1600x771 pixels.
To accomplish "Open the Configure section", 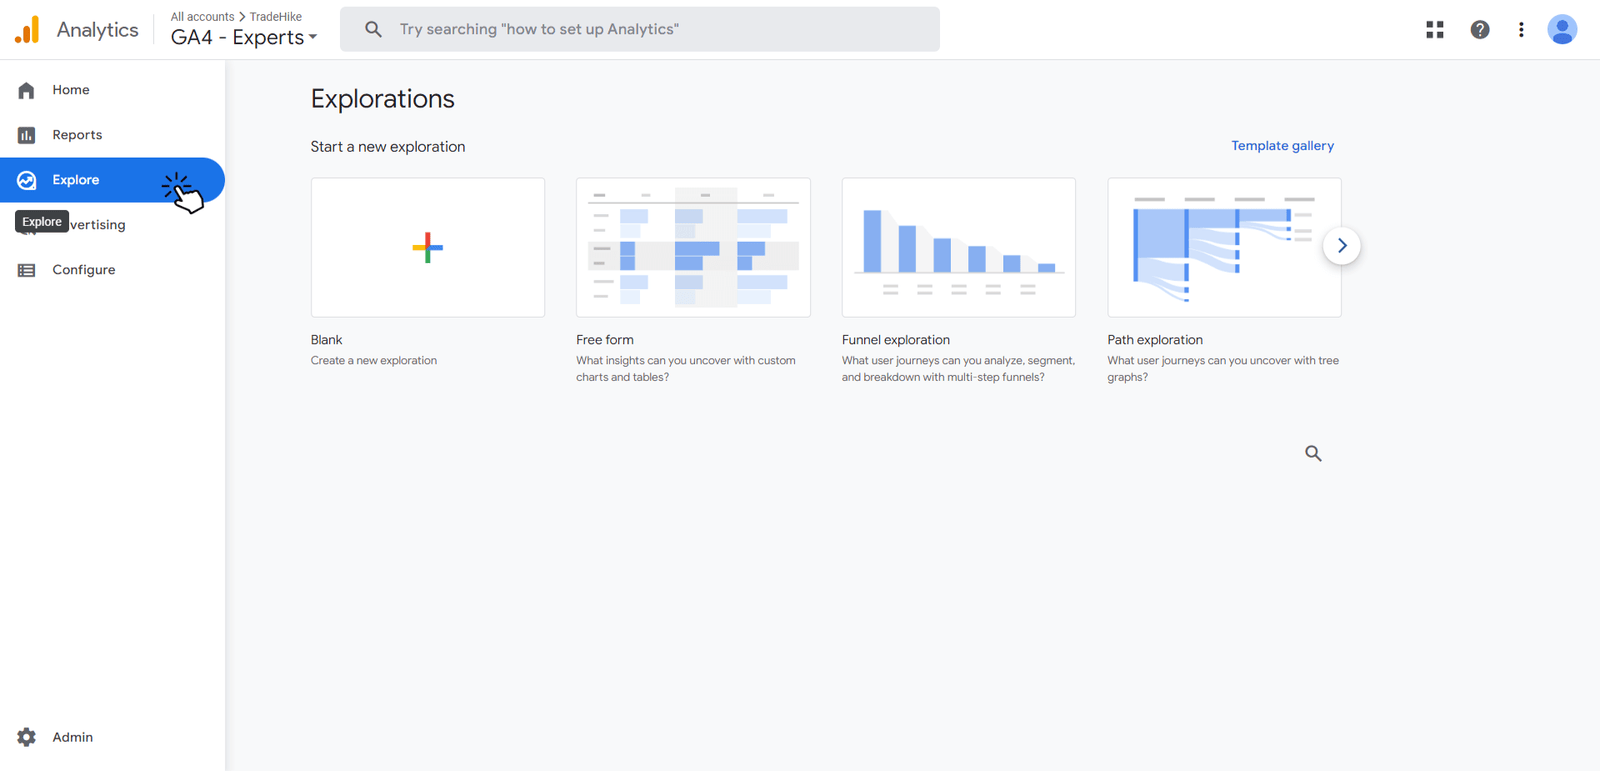I will pos(83,269).
